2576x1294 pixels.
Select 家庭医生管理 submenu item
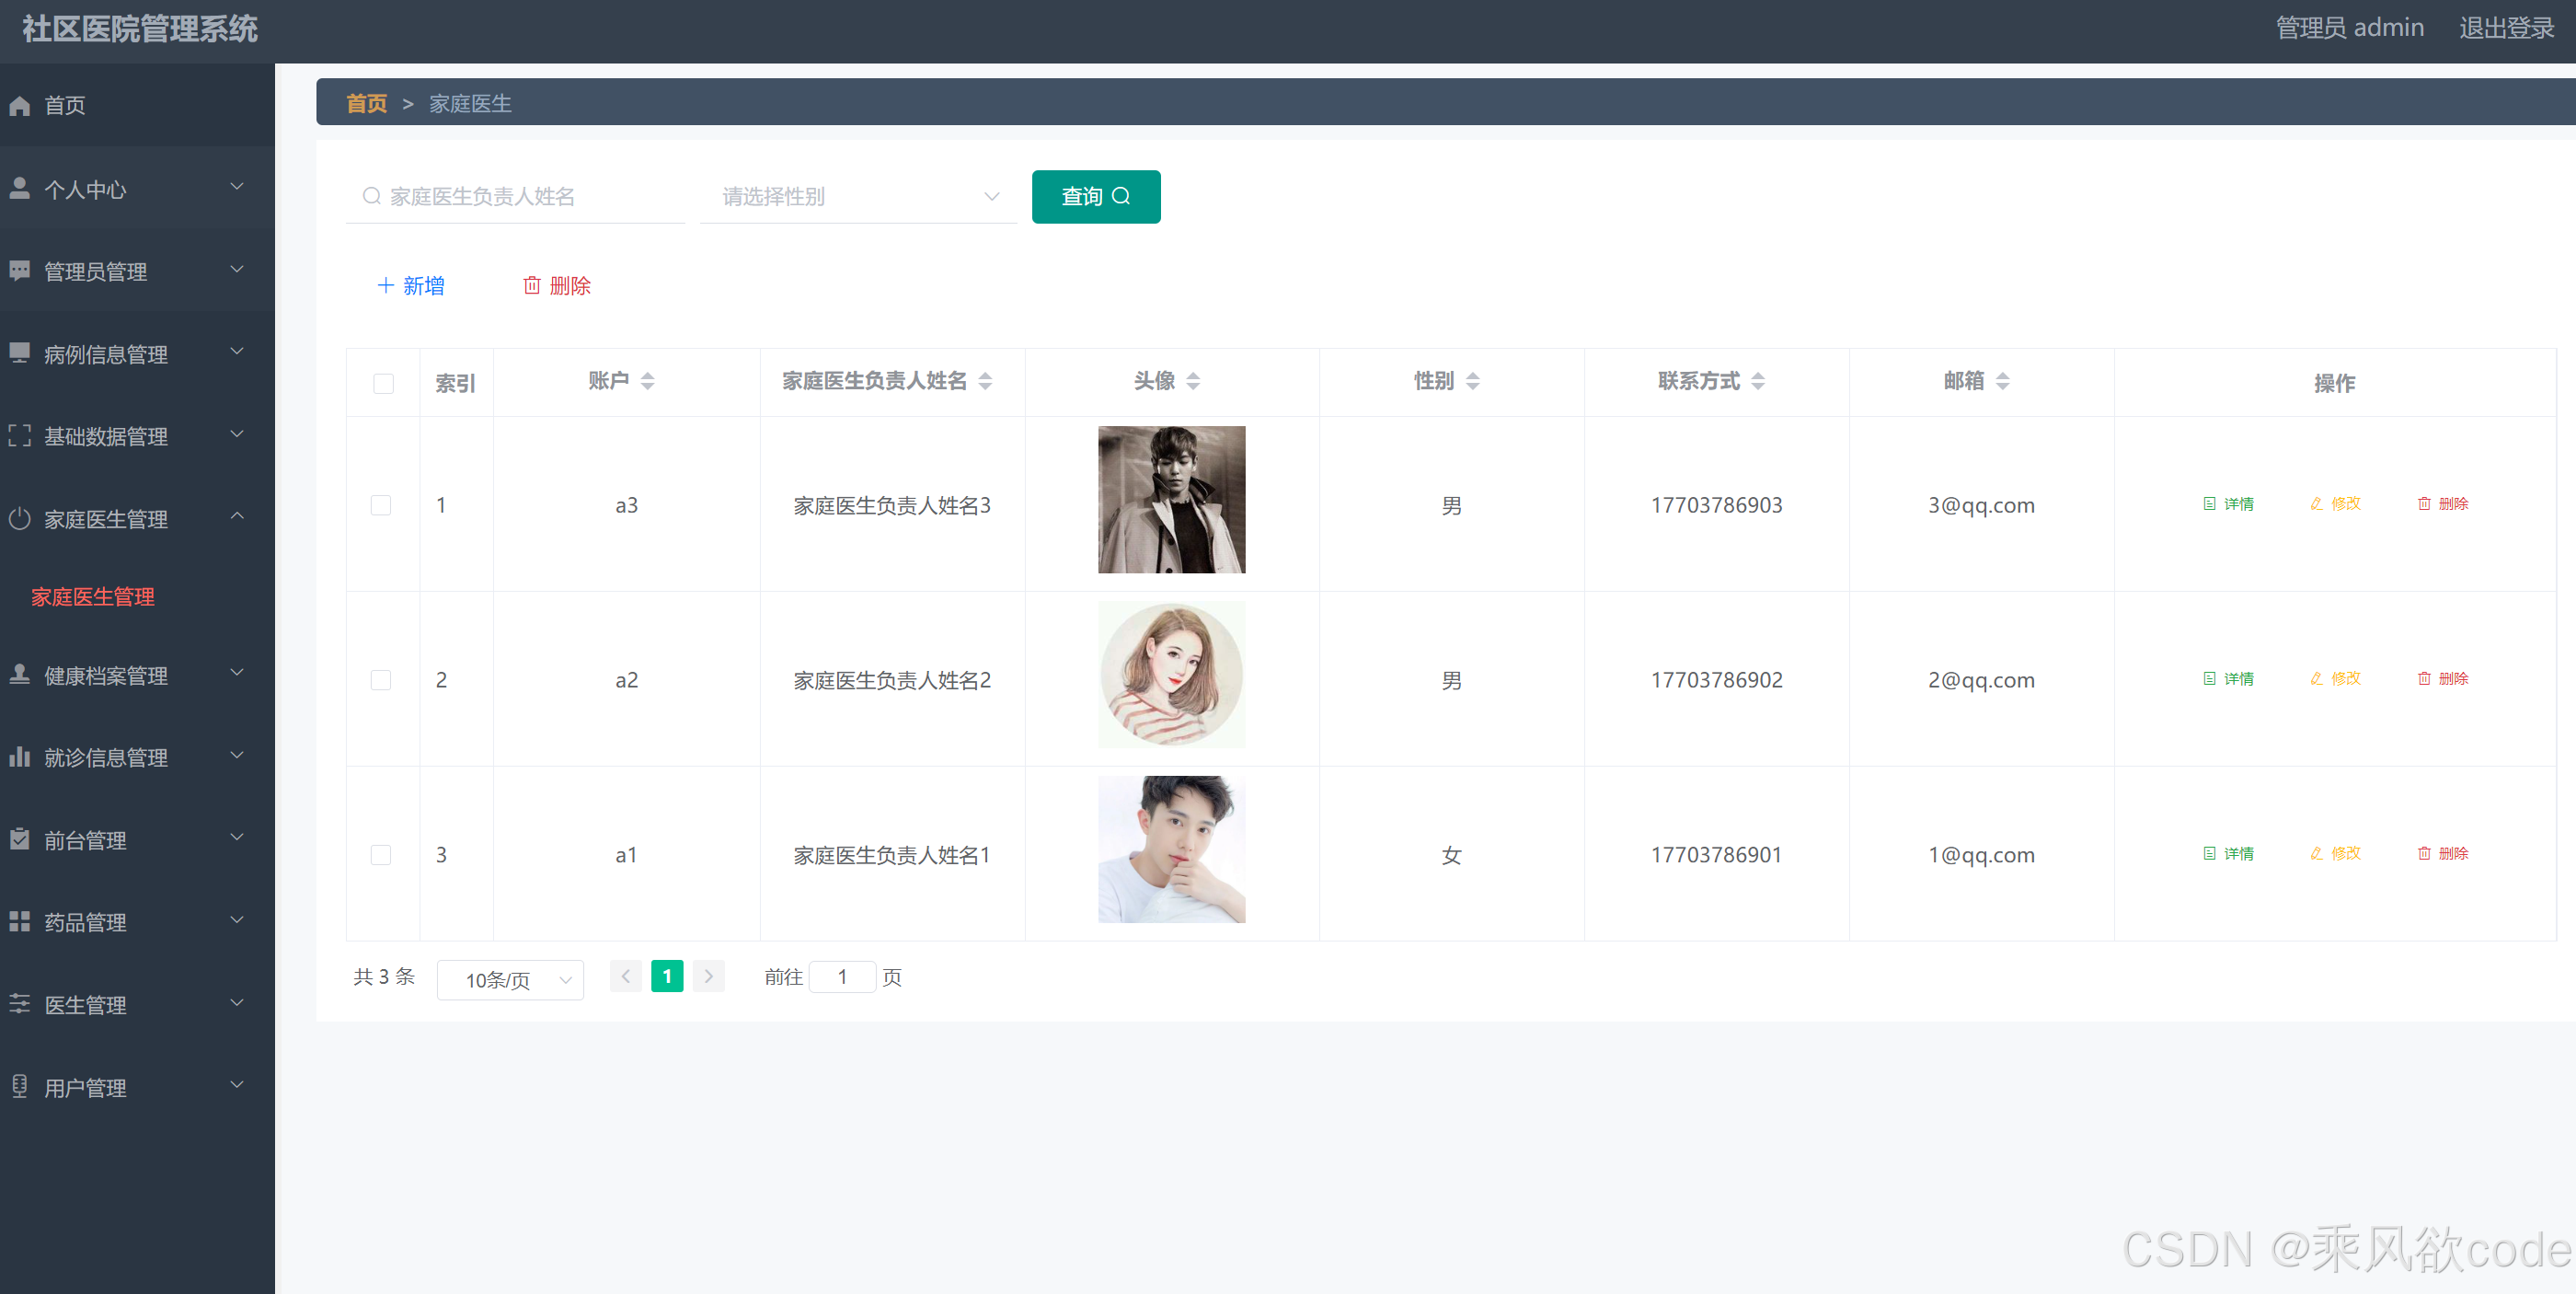coord(92,597)
